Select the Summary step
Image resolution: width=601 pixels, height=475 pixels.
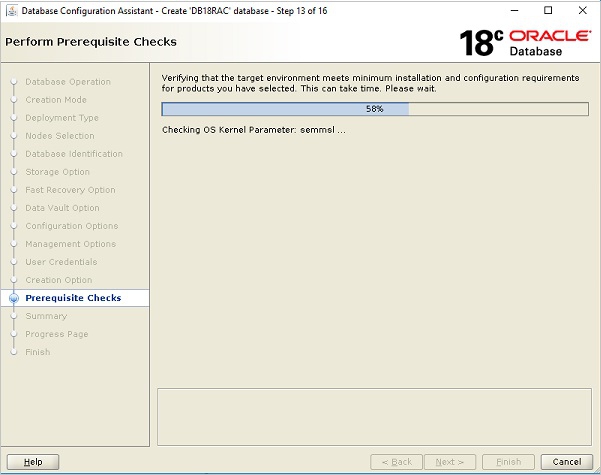[x=46, y=316]
